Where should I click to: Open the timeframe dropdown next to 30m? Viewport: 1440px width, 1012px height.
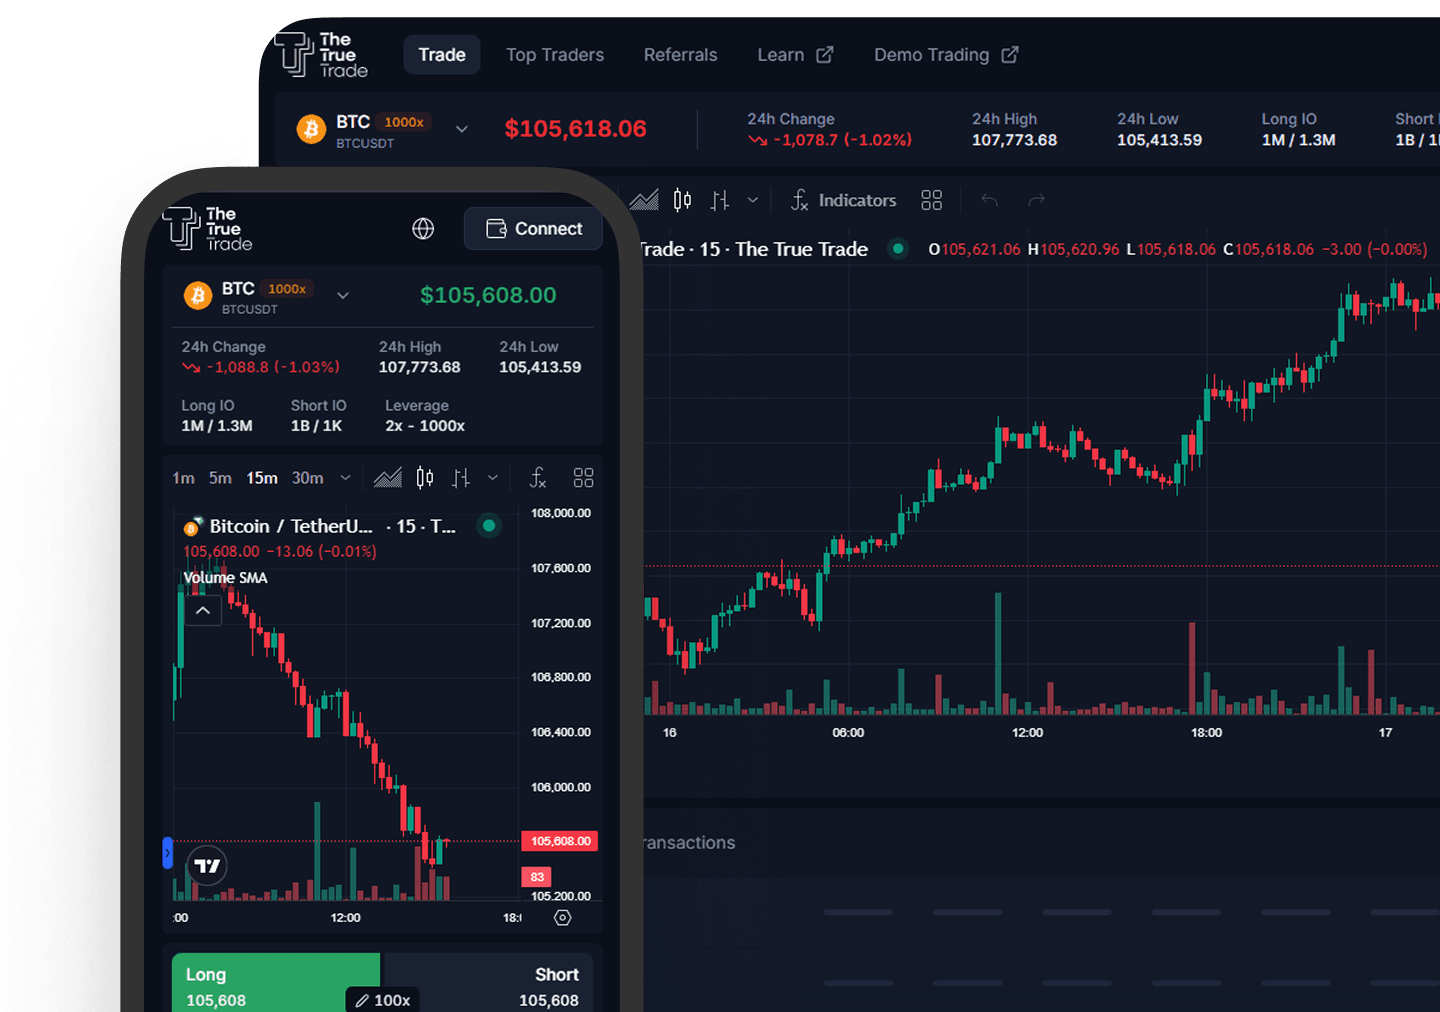[345, 478]
